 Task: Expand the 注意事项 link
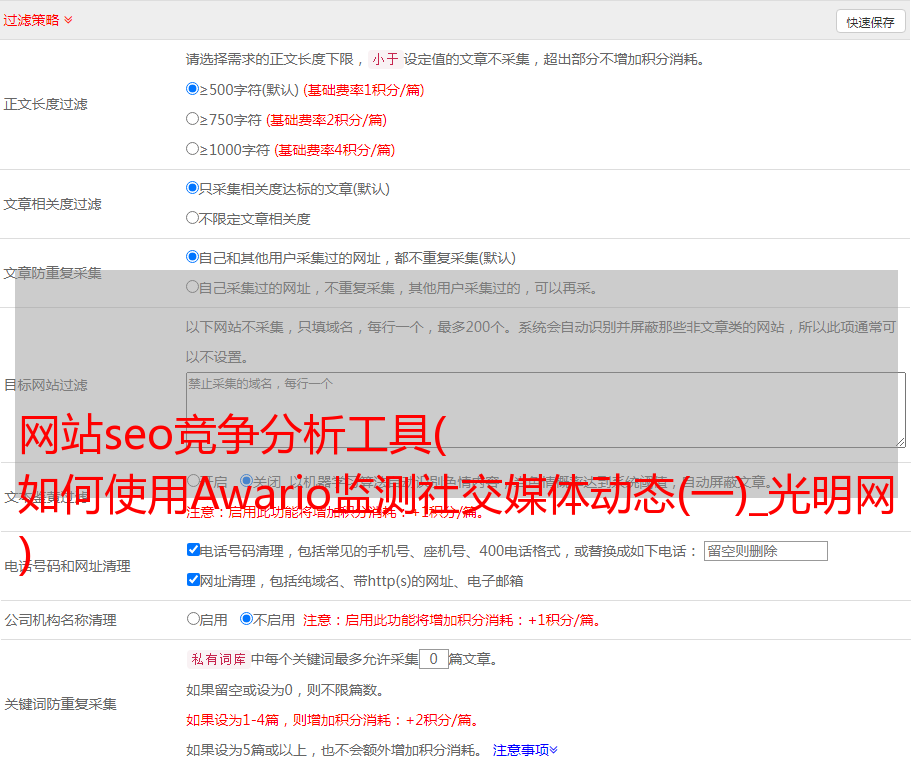tap(525, 751)
